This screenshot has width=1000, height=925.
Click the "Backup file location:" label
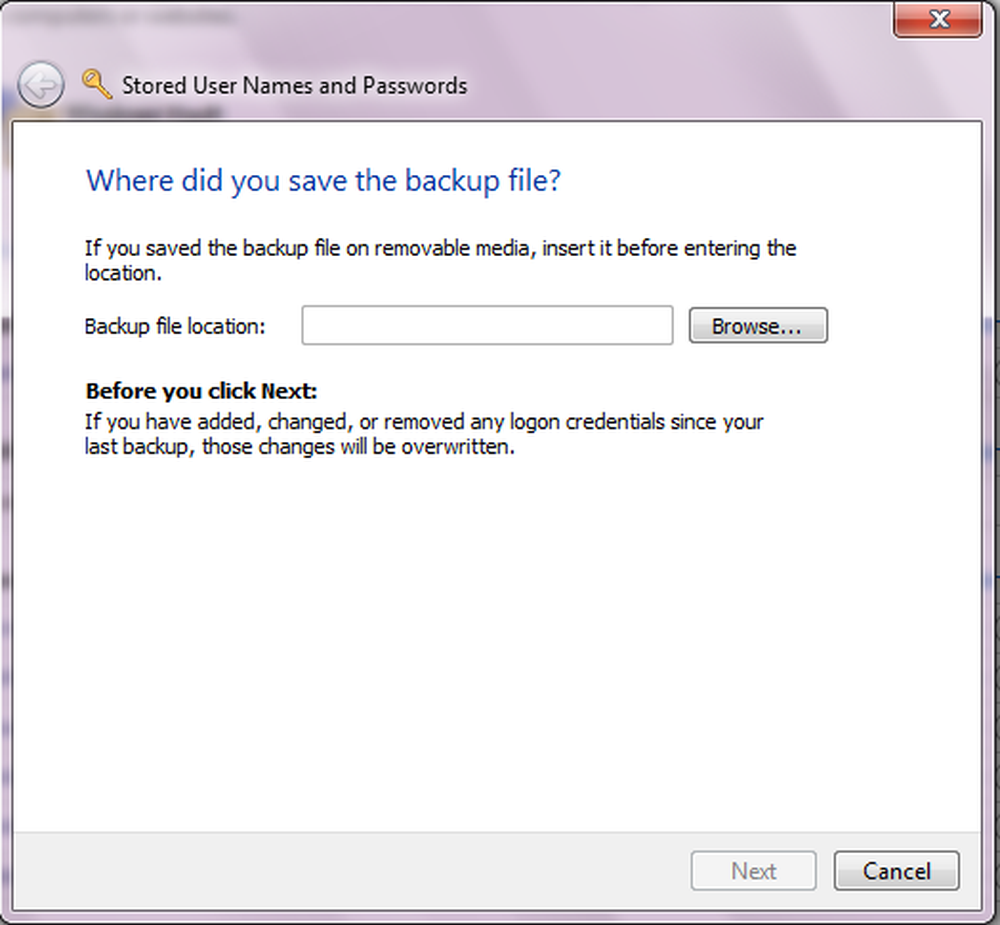[x=175, y=327]
